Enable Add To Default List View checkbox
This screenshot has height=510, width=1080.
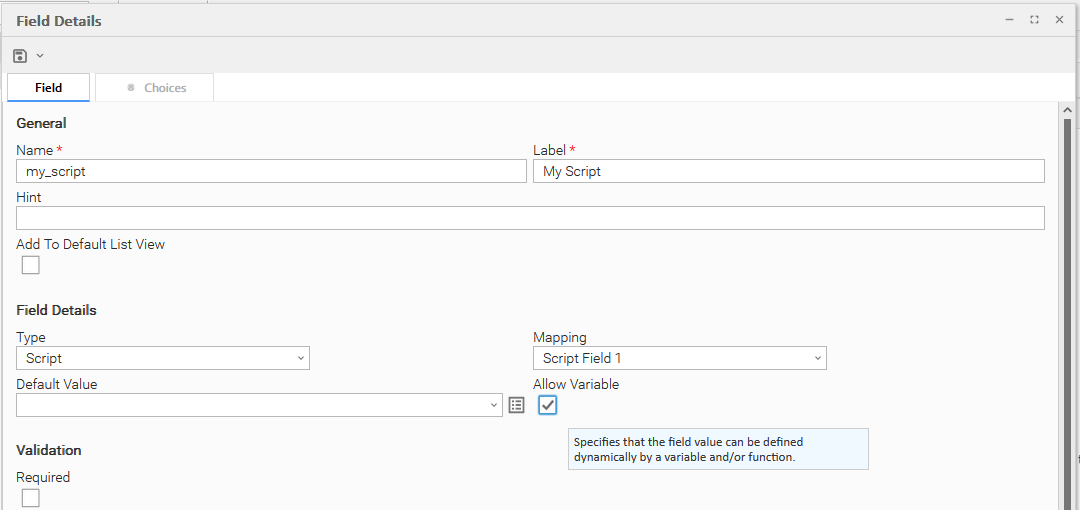click(x=31, y=265)
